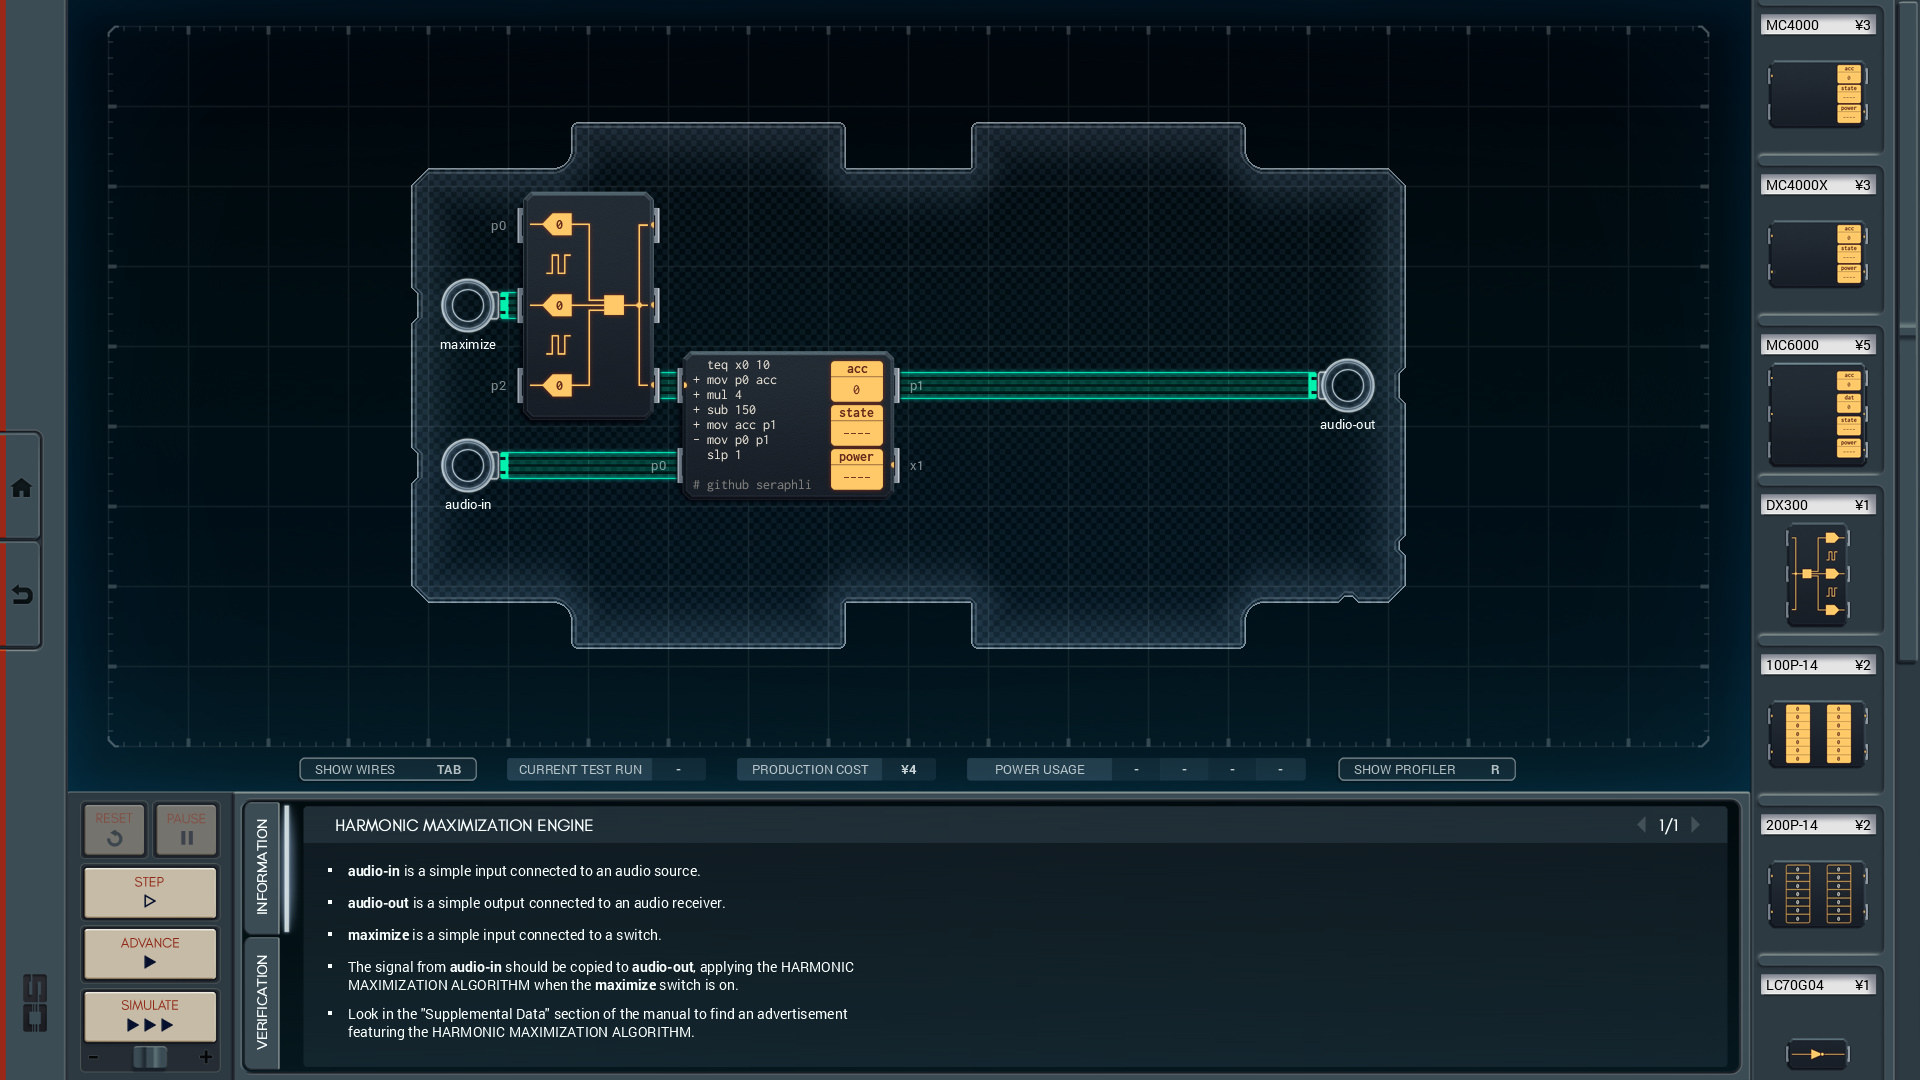Click the home icon in left sidebar
Screen dimensions: 1920x1080
(21, 488)
